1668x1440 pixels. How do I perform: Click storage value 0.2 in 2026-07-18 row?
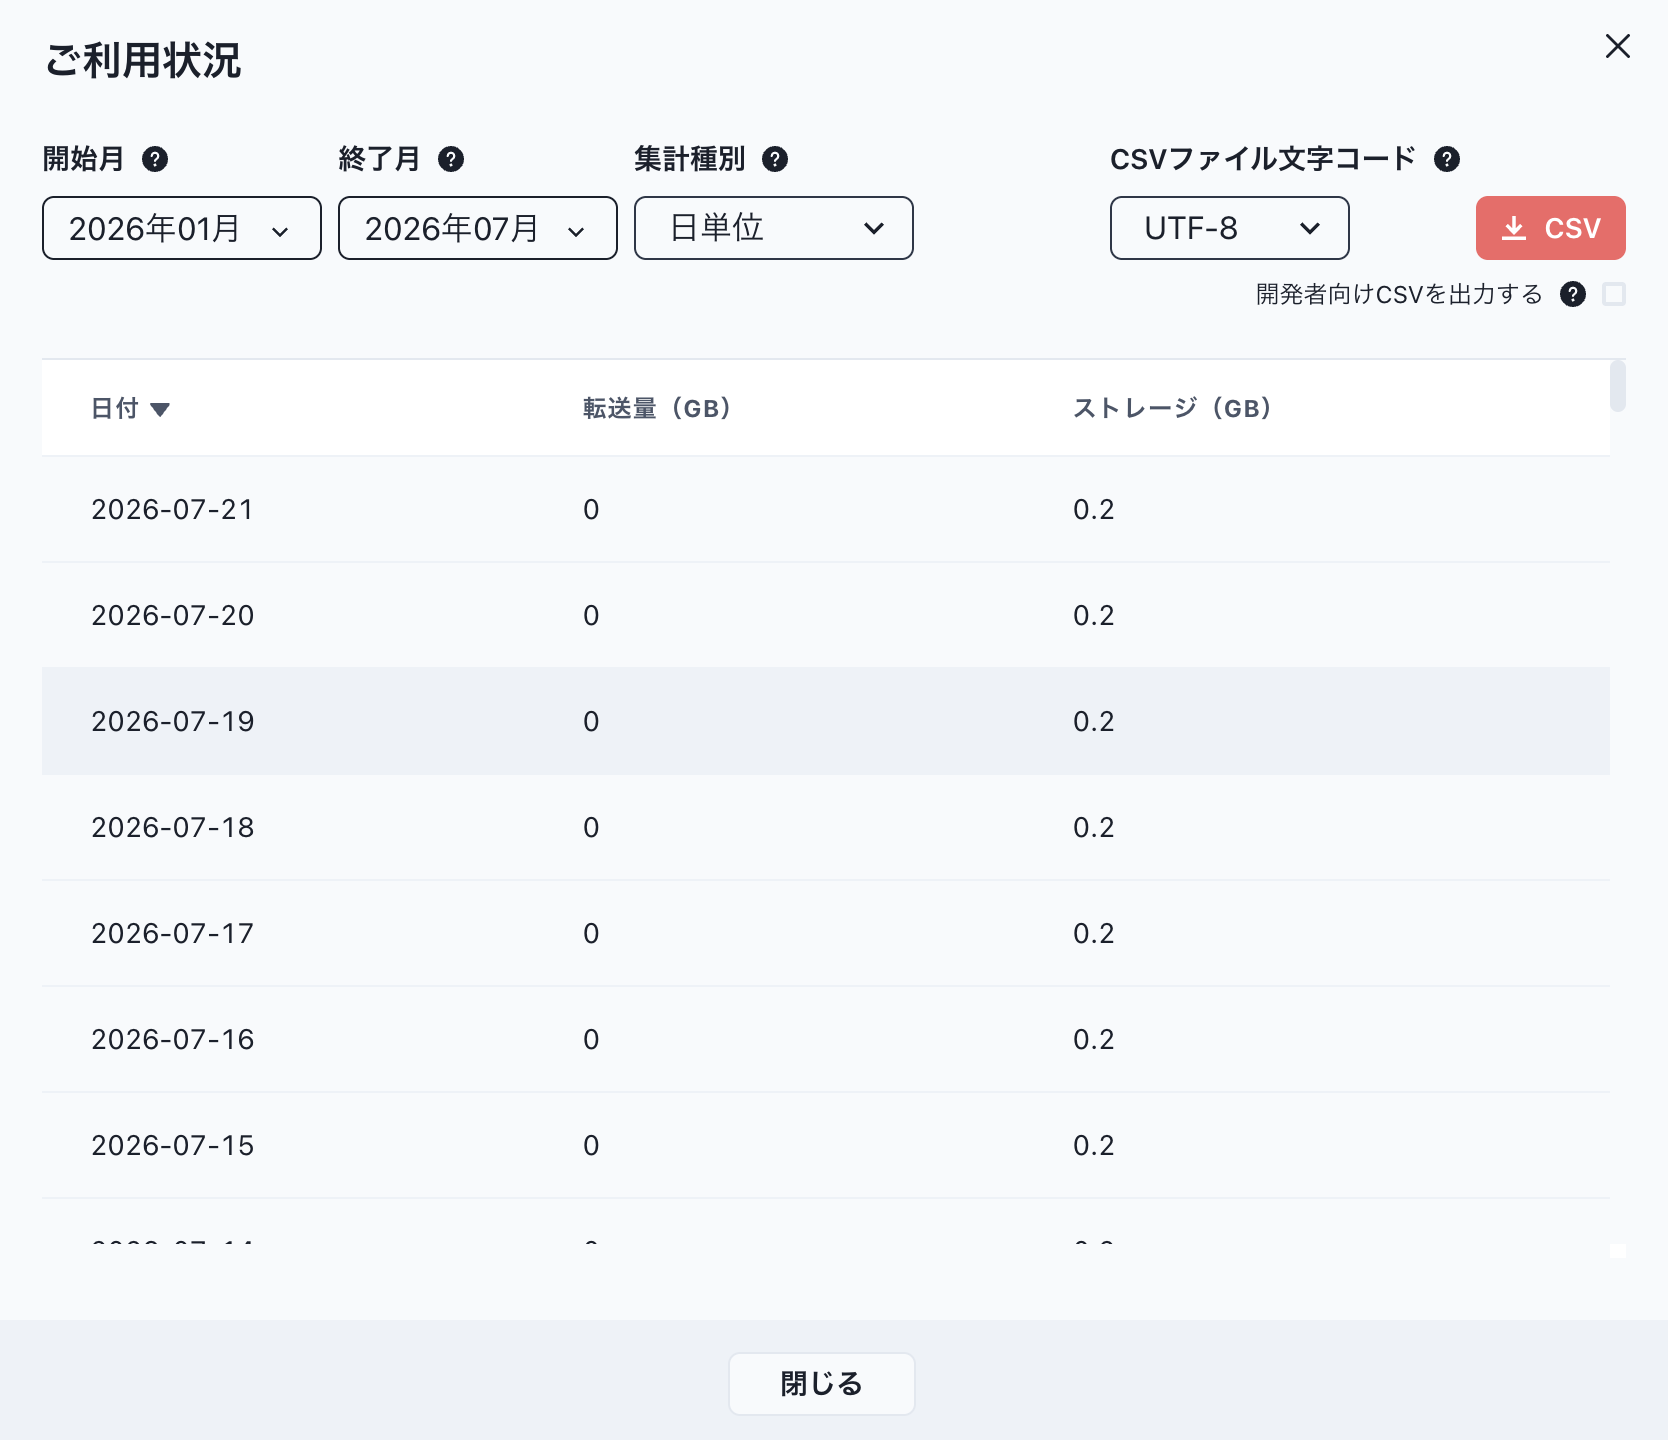(x=1094, y=828)
